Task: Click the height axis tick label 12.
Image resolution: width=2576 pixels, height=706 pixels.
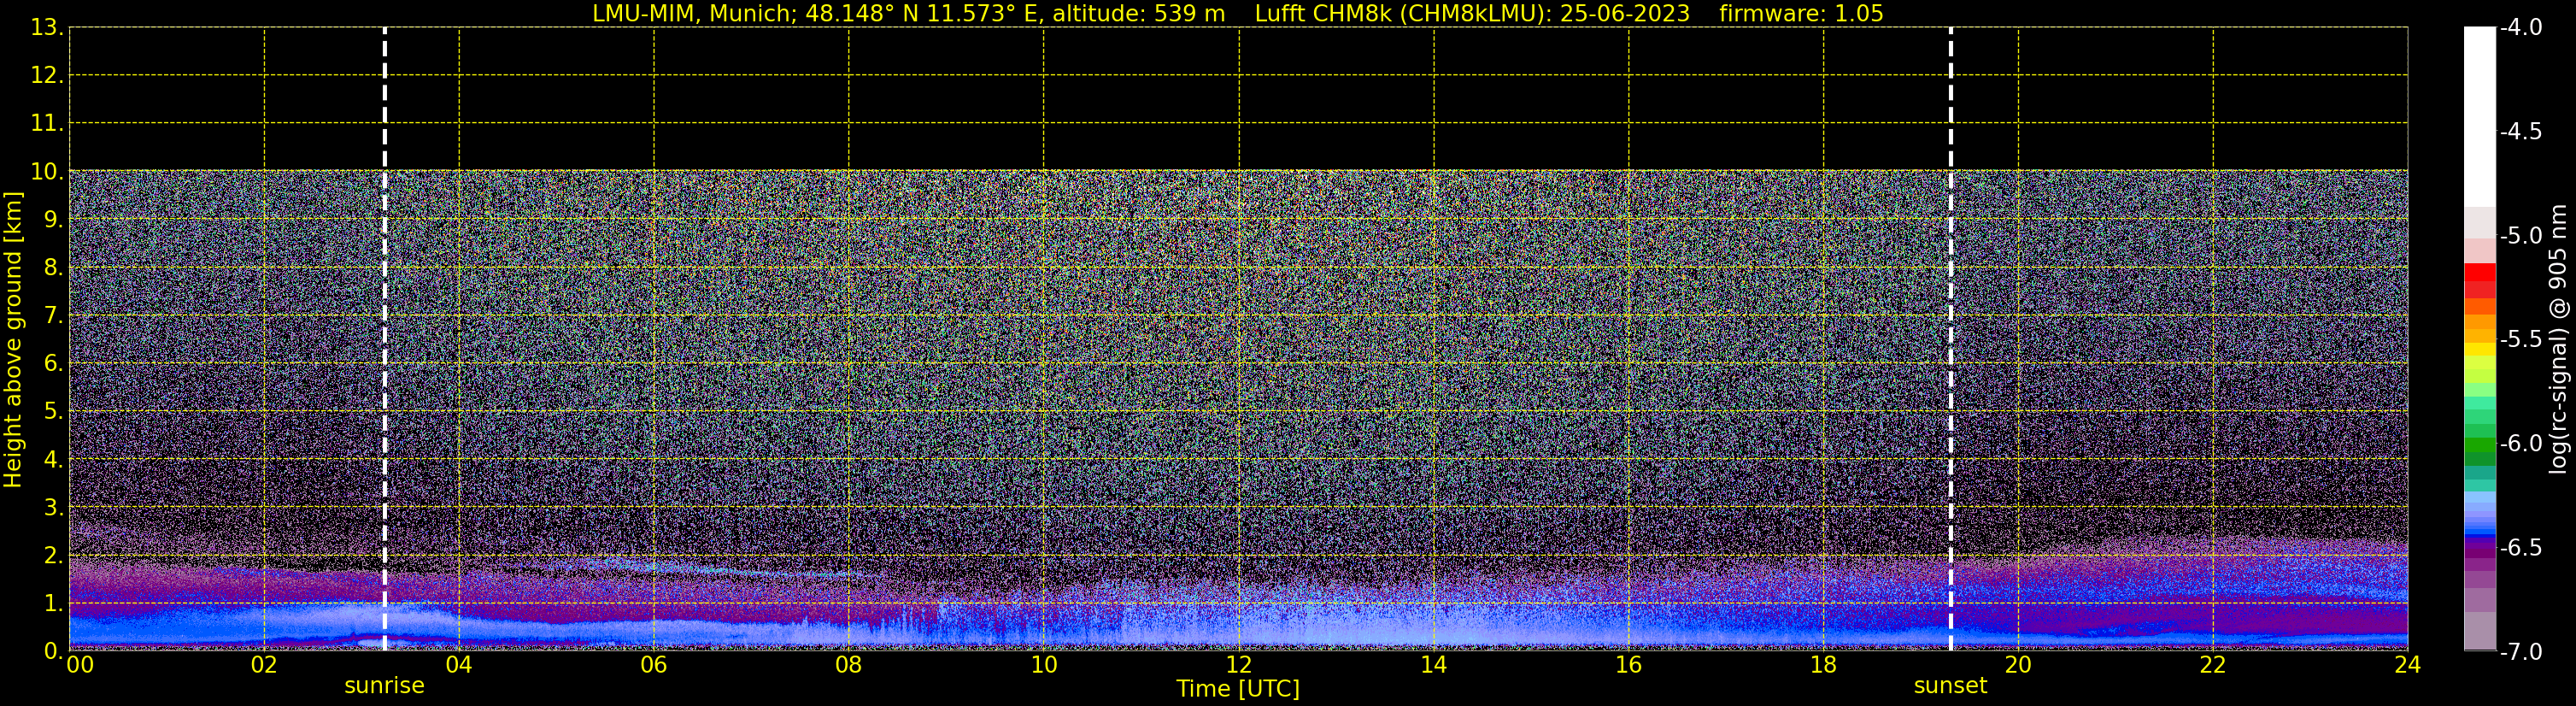Action: coord(46,76)
